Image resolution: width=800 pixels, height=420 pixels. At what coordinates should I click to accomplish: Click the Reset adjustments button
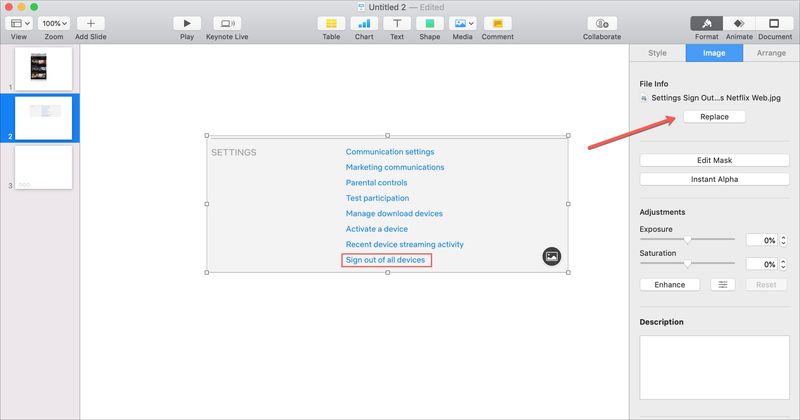coord(766,285)
